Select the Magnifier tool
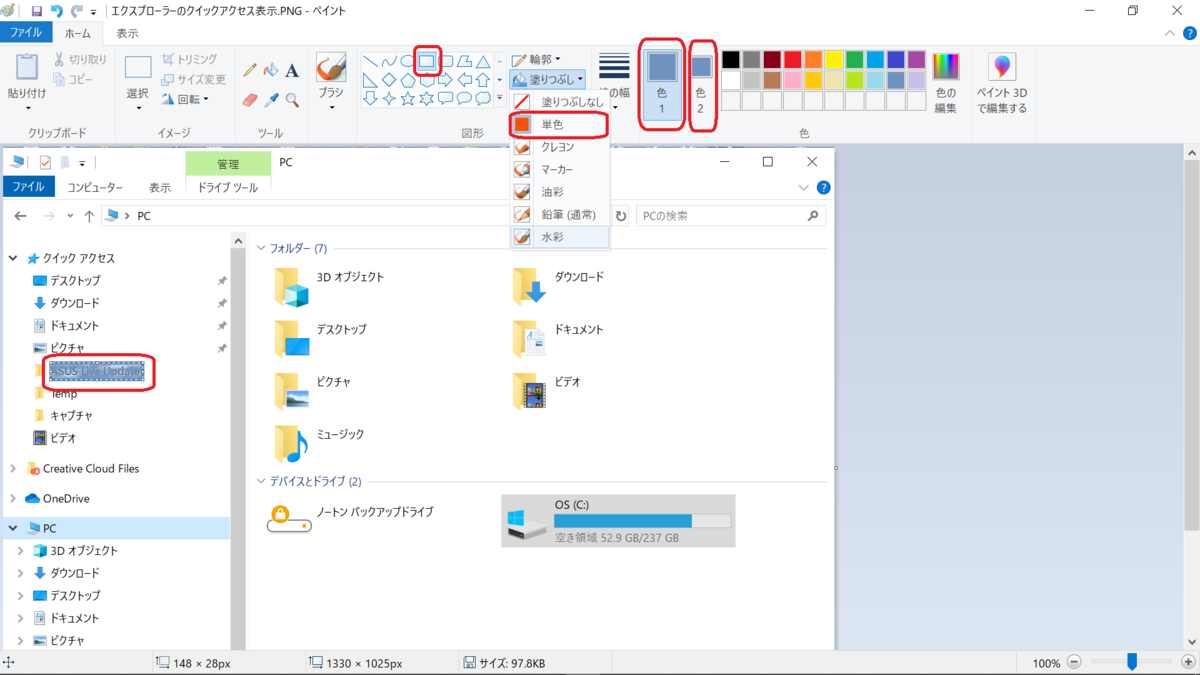 (x=292, y=98)
